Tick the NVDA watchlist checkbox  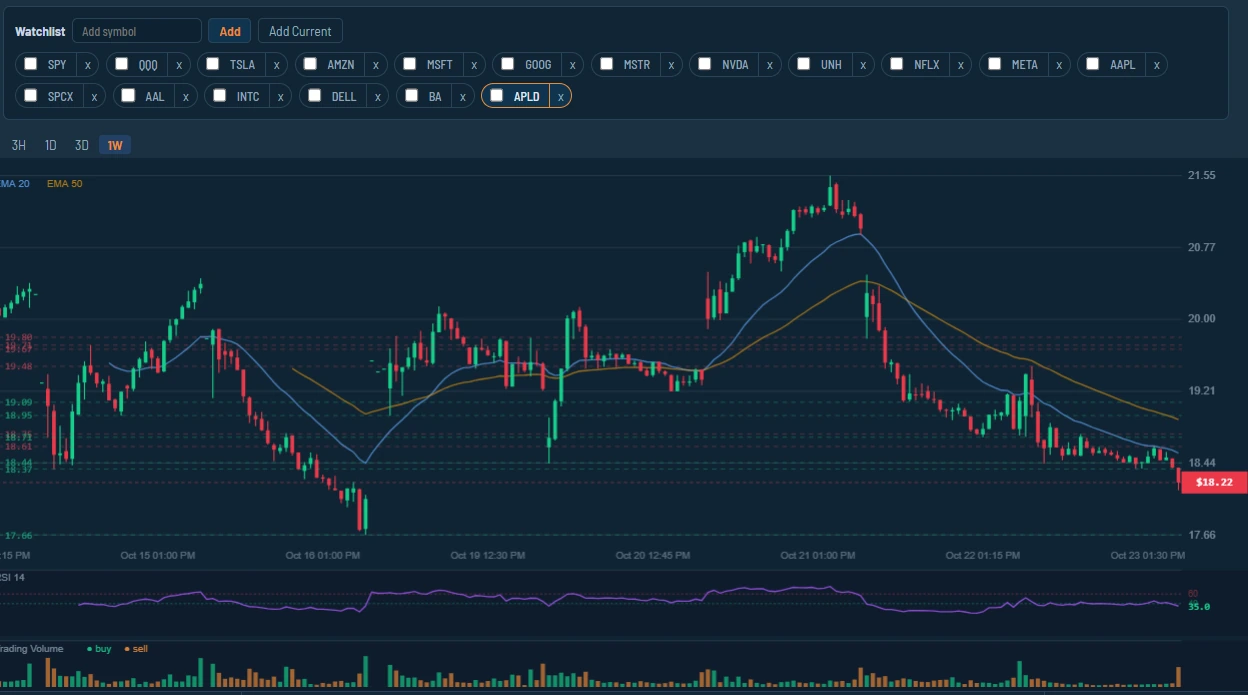click(705, 64)
